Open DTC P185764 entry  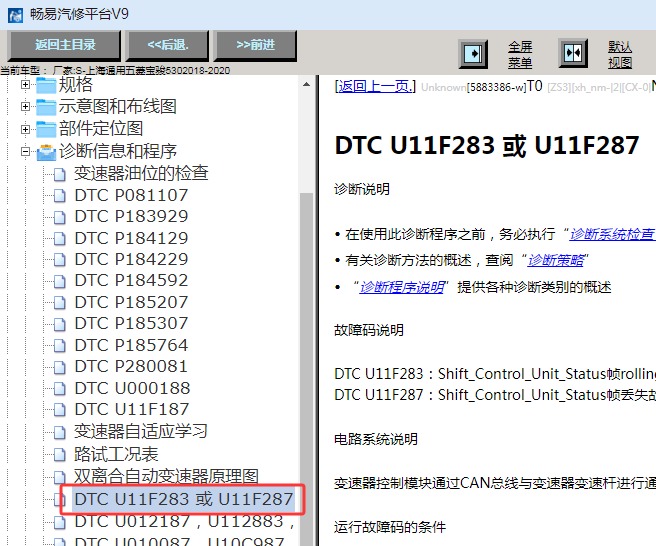click(131, 345)
